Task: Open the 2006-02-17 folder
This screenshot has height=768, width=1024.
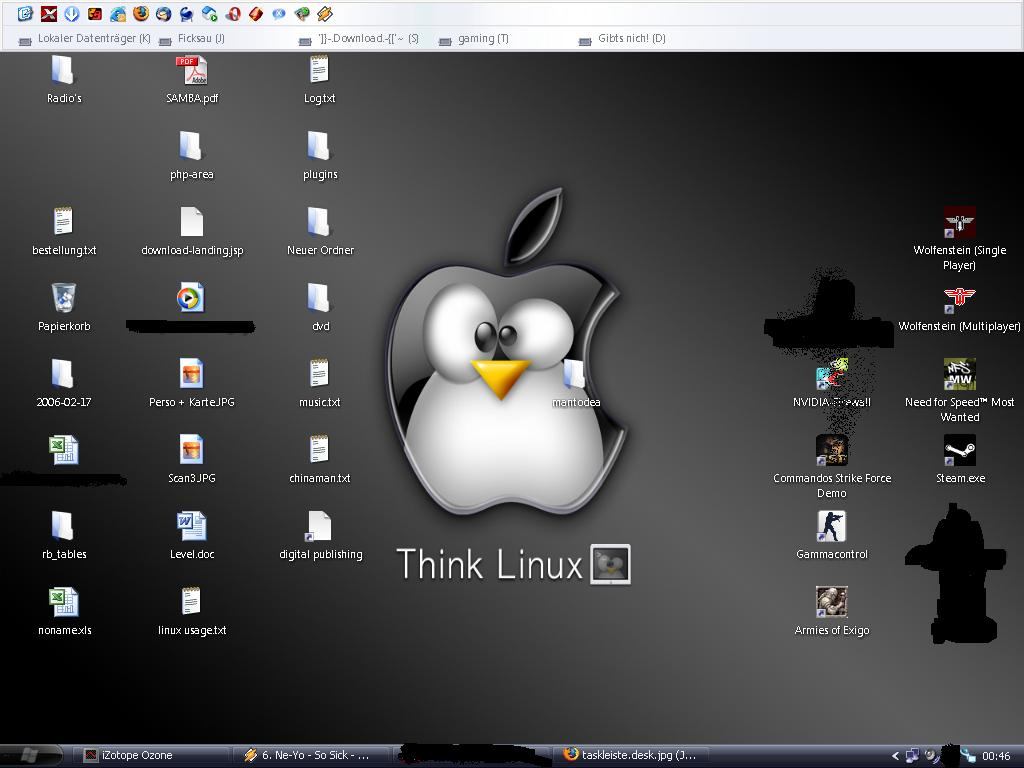Action: pos(63,384)
